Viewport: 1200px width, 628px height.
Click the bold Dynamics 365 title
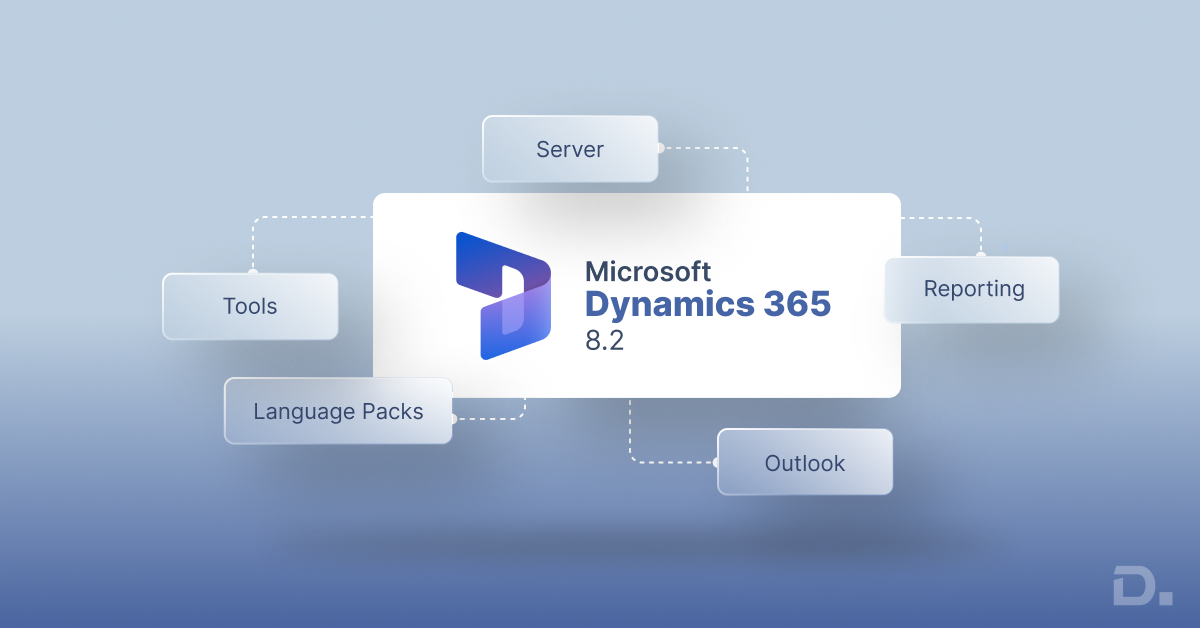click(707, 304)
